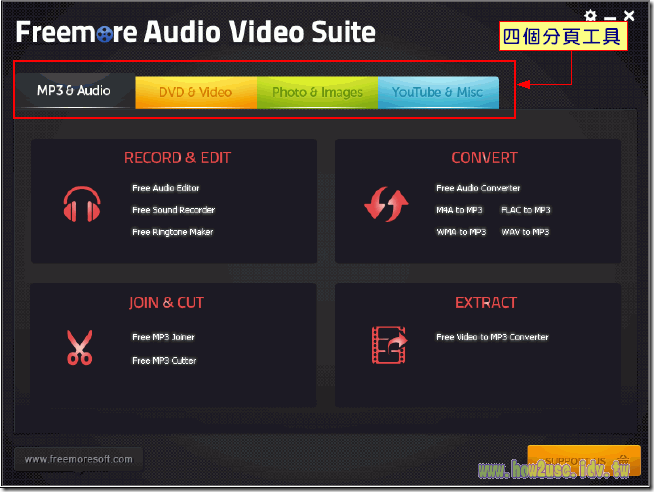654x492 pixels.
Task: Select the WMA to MP3 option
Action: tap(460, 232)
